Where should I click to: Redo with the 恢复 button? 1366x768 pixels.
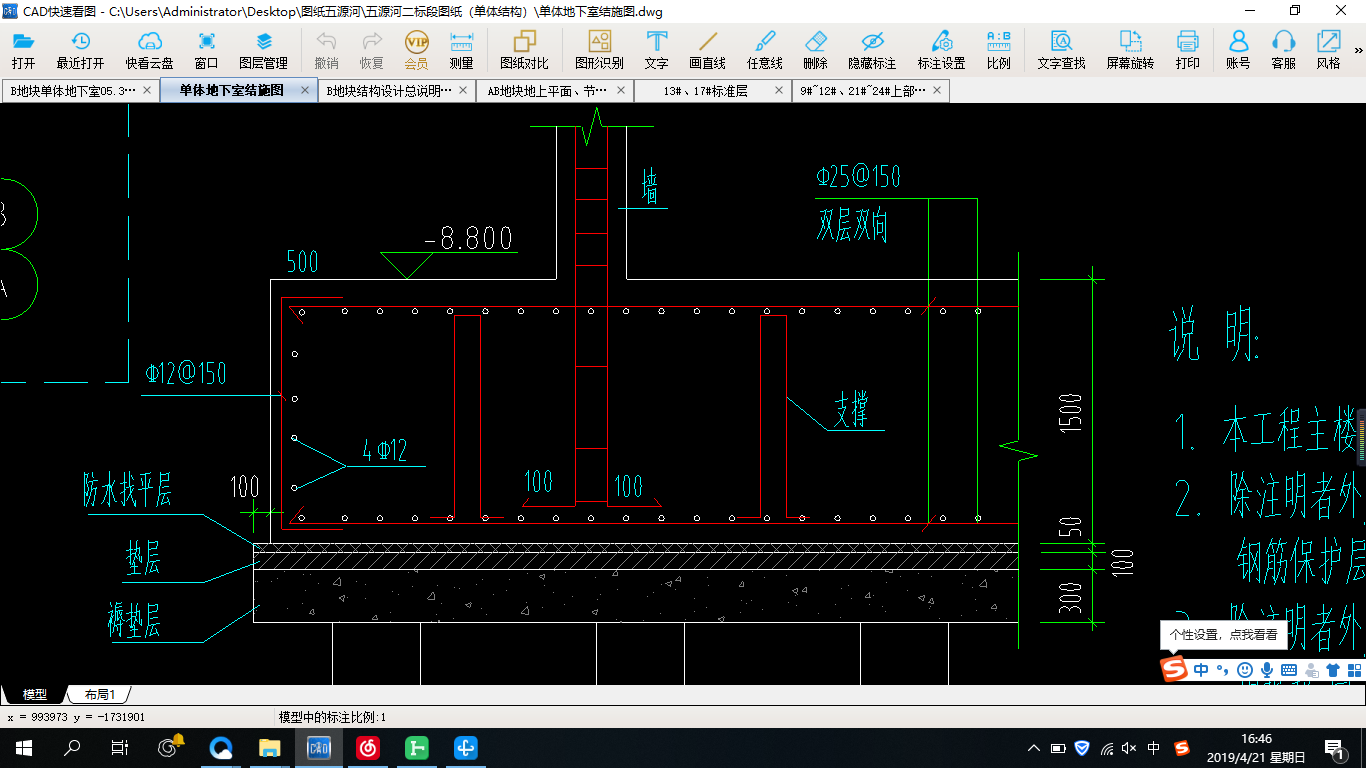(x=372, y=50)
